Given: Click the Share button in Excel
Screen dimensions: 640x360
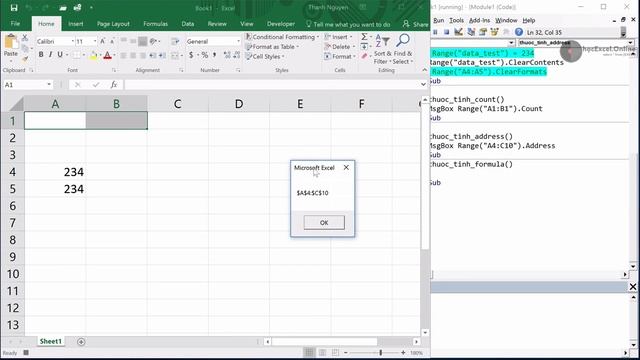Looking at the screenshot, I should pos(416,24).
